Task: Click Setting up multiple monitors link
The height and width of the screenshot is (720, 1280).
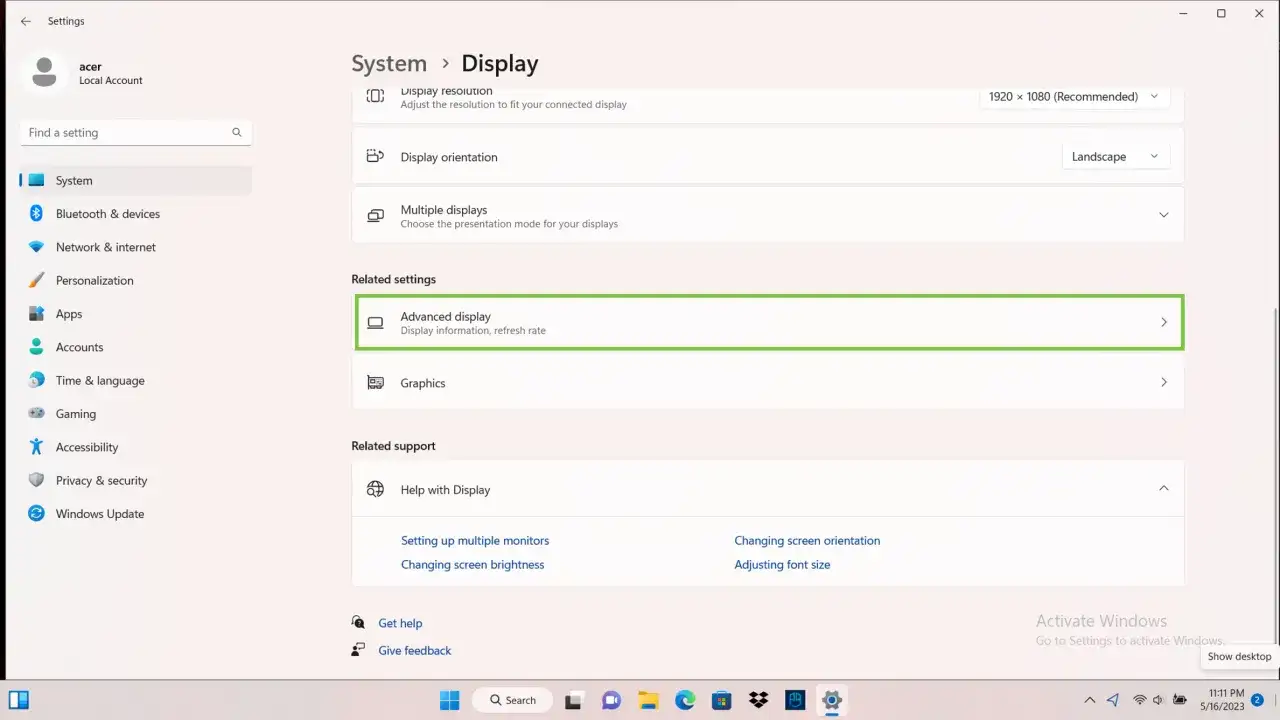Action: [475, 541]
